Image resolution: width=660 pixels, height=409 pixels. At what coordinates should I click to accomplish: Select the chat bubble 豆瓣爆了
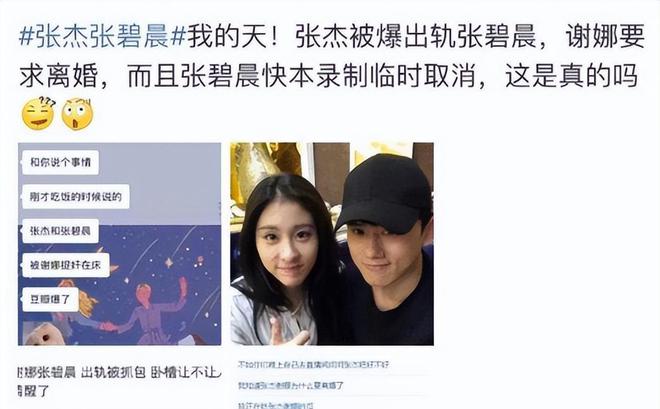pos(51,300)
